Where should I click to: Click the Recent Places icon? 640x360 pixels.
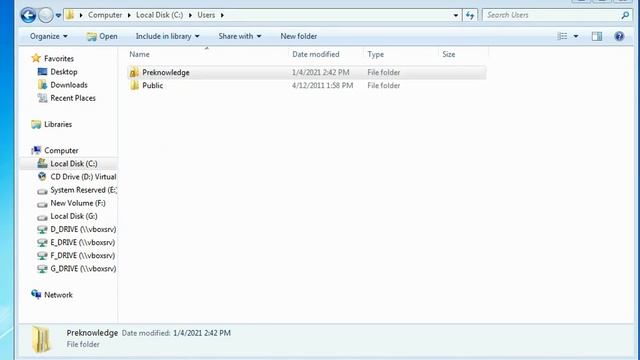tap(42, 98)
